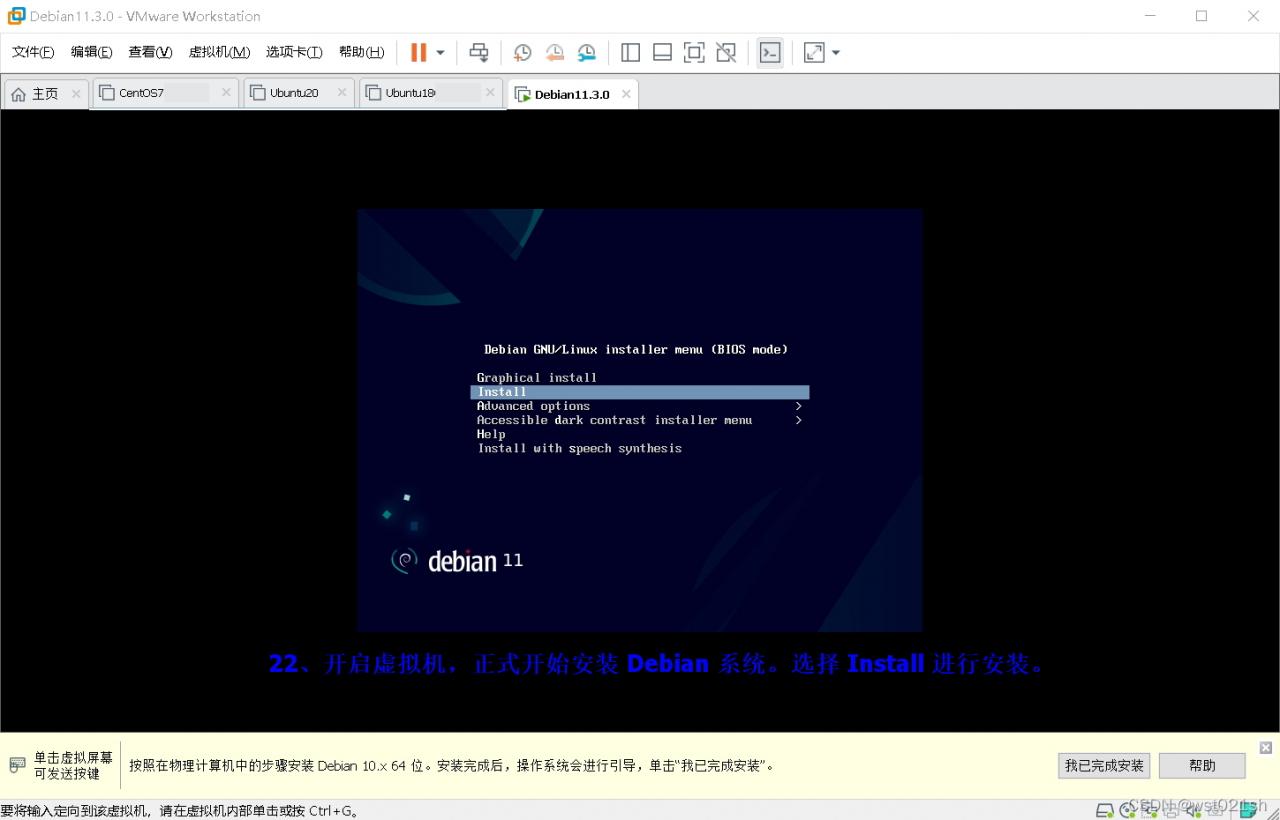Click the keyboard icon beside 单击虚拟屏幕
Screen dimensions: 1280x820
point(17,765)
